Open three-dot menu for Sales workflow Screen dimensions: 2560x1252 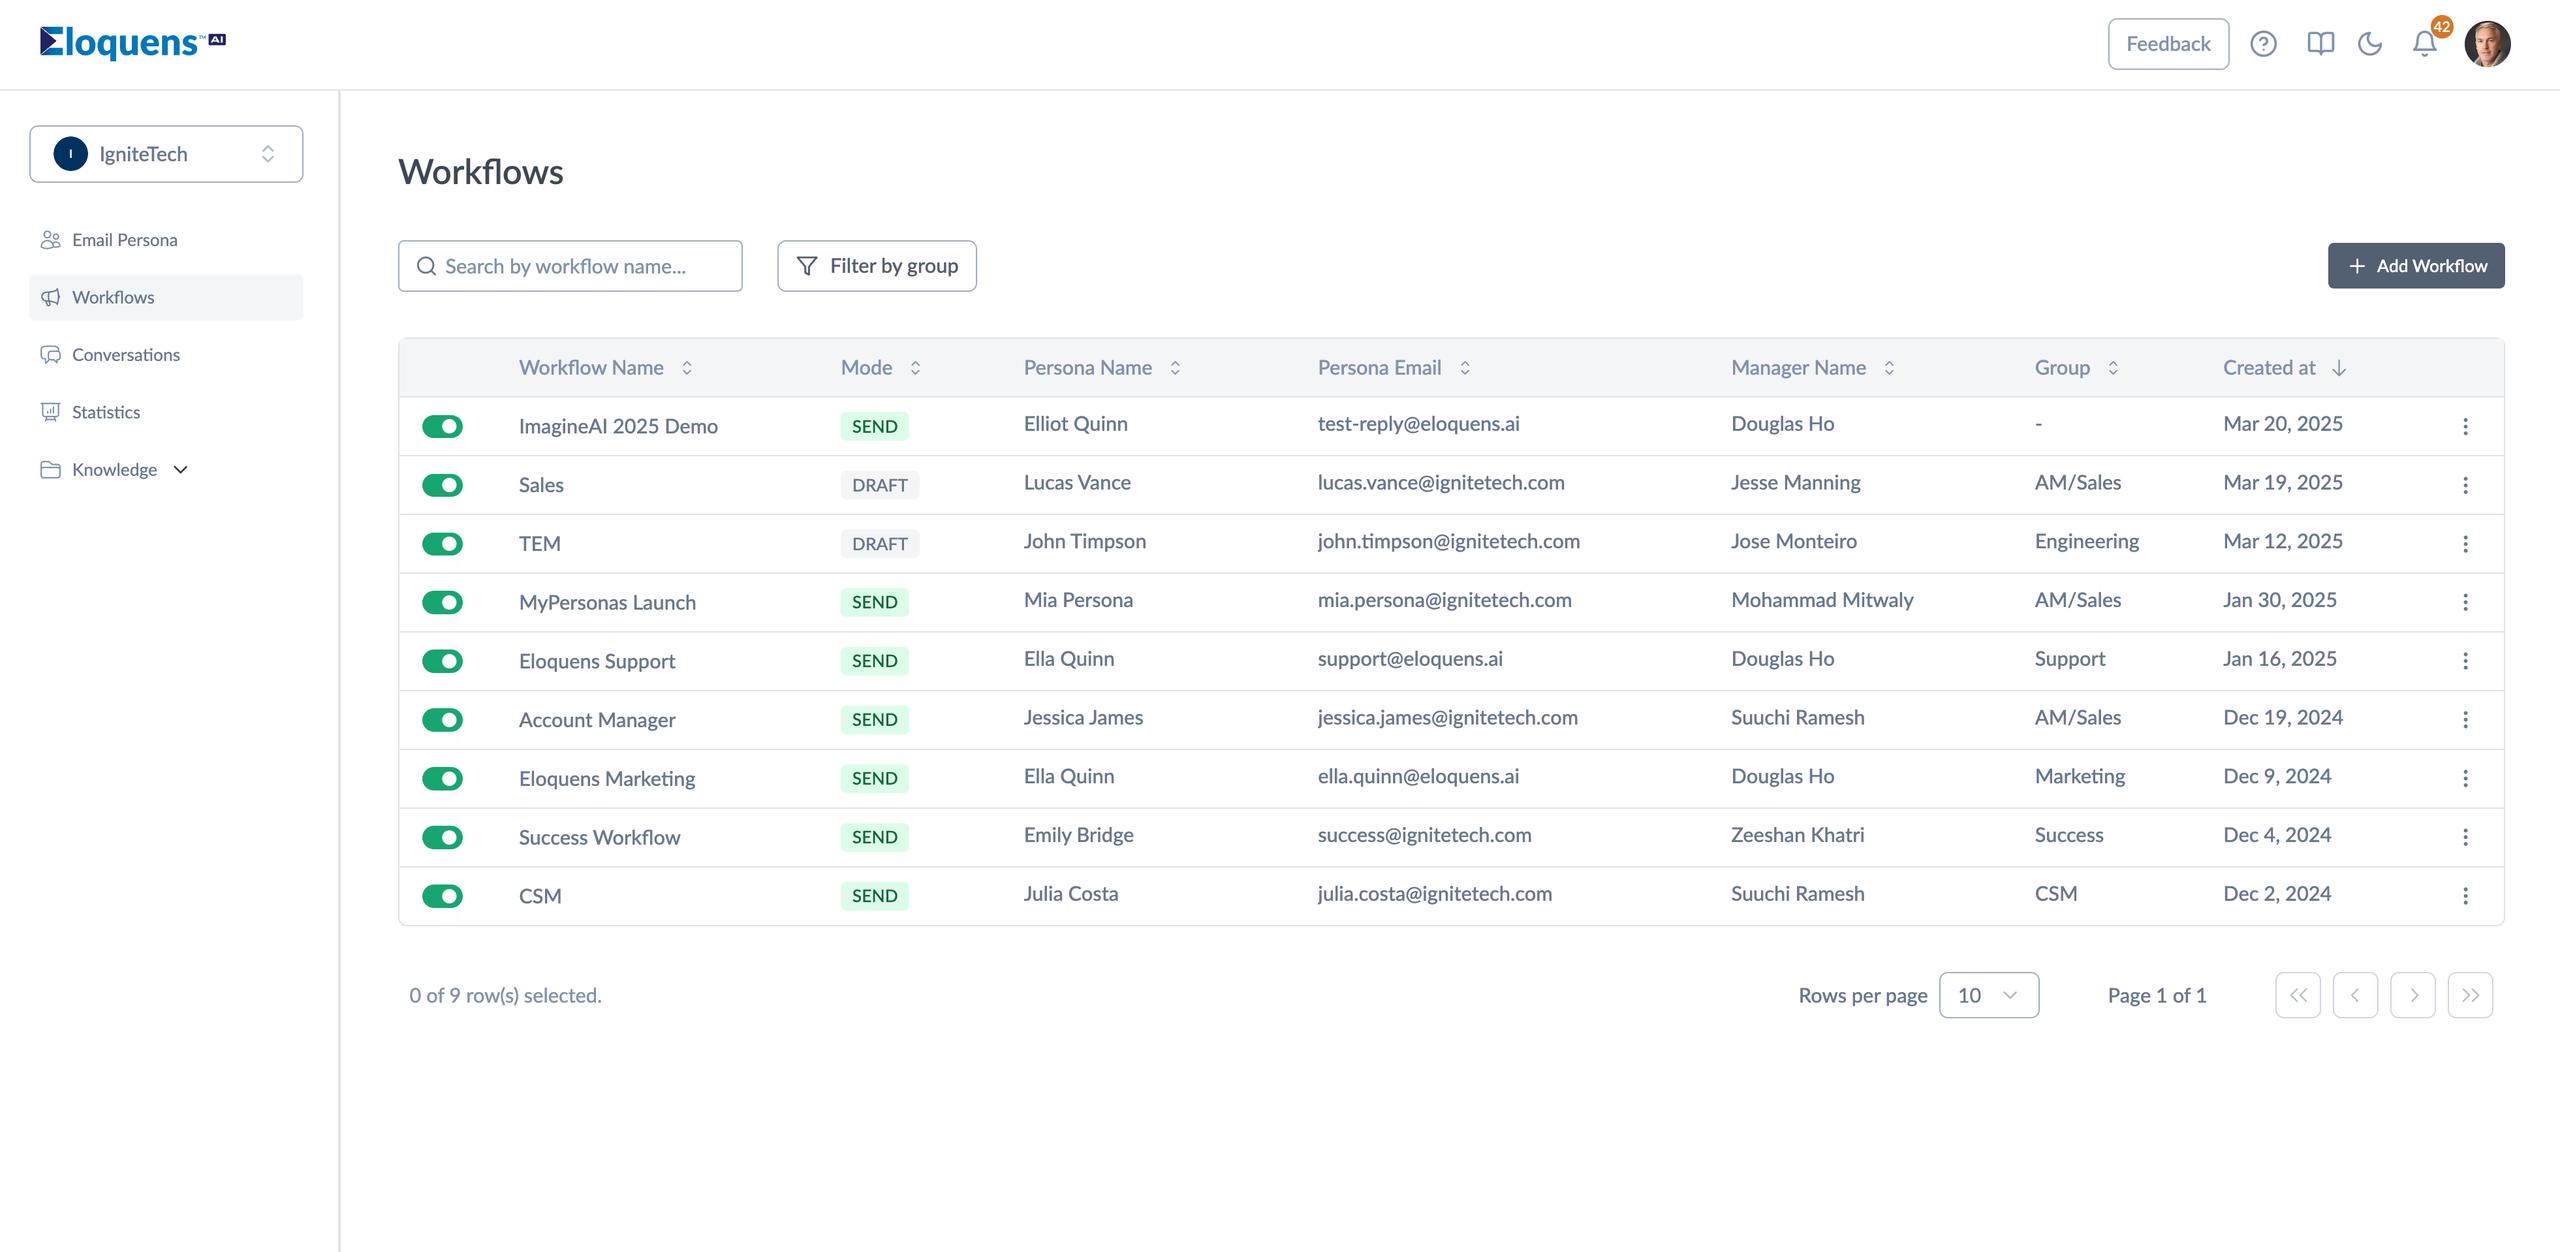2465,485
